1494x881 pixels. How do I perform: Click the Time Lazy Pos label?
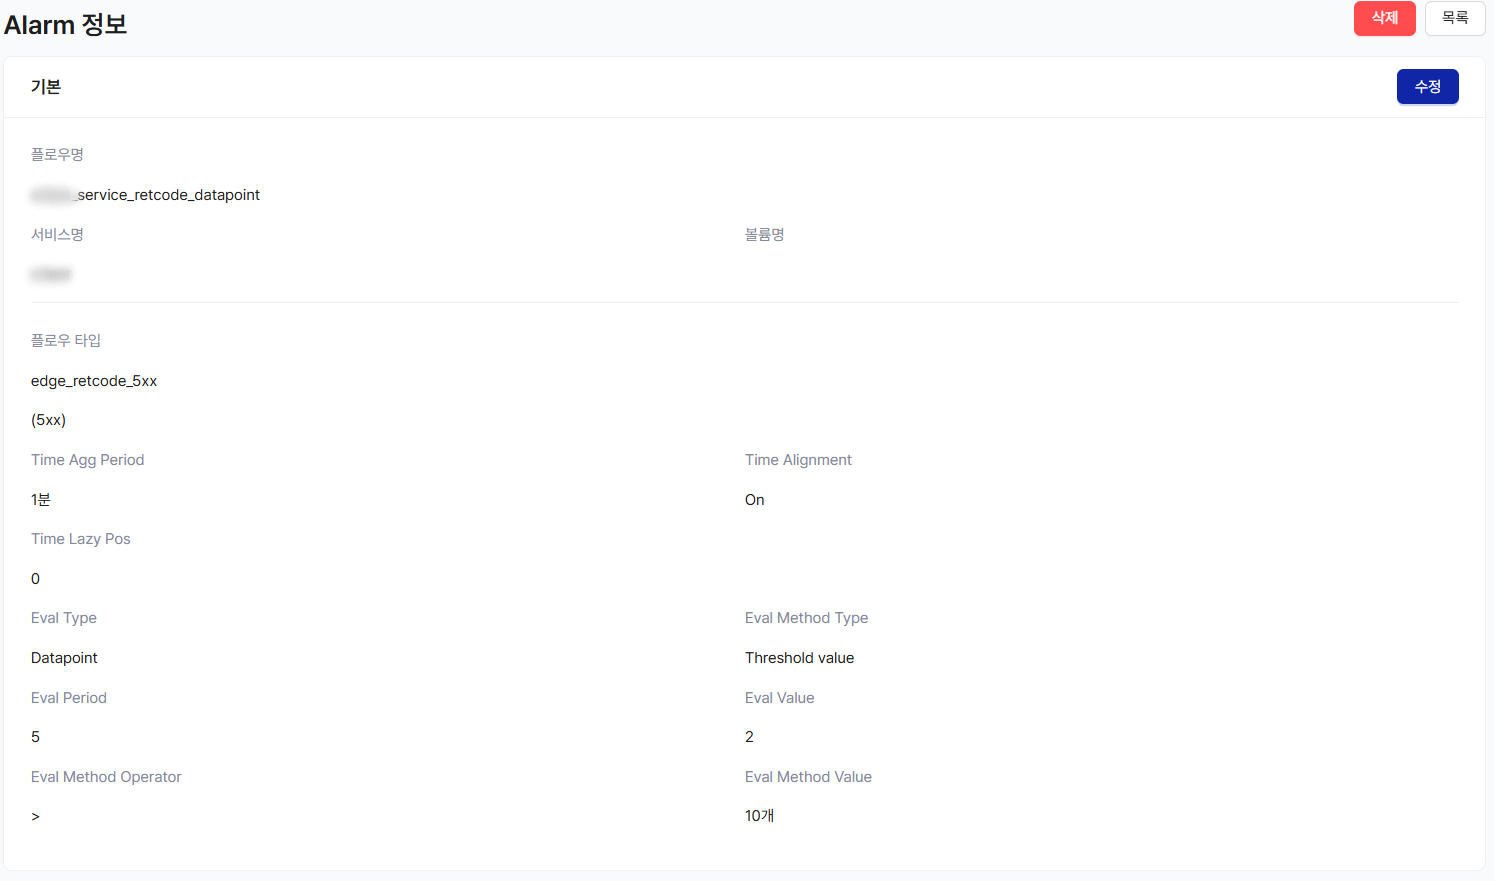tap(80, 539)
